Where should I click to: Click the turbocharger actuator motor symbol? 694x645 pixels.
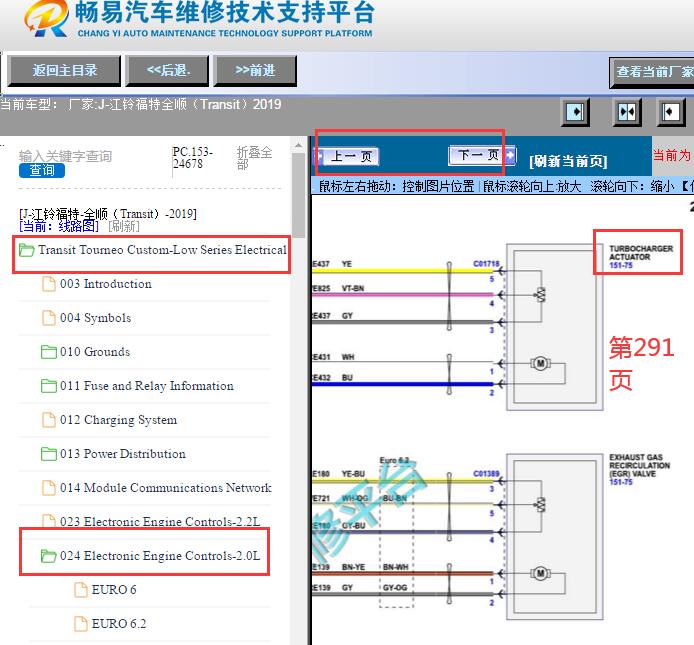click(x=540, y=364)
